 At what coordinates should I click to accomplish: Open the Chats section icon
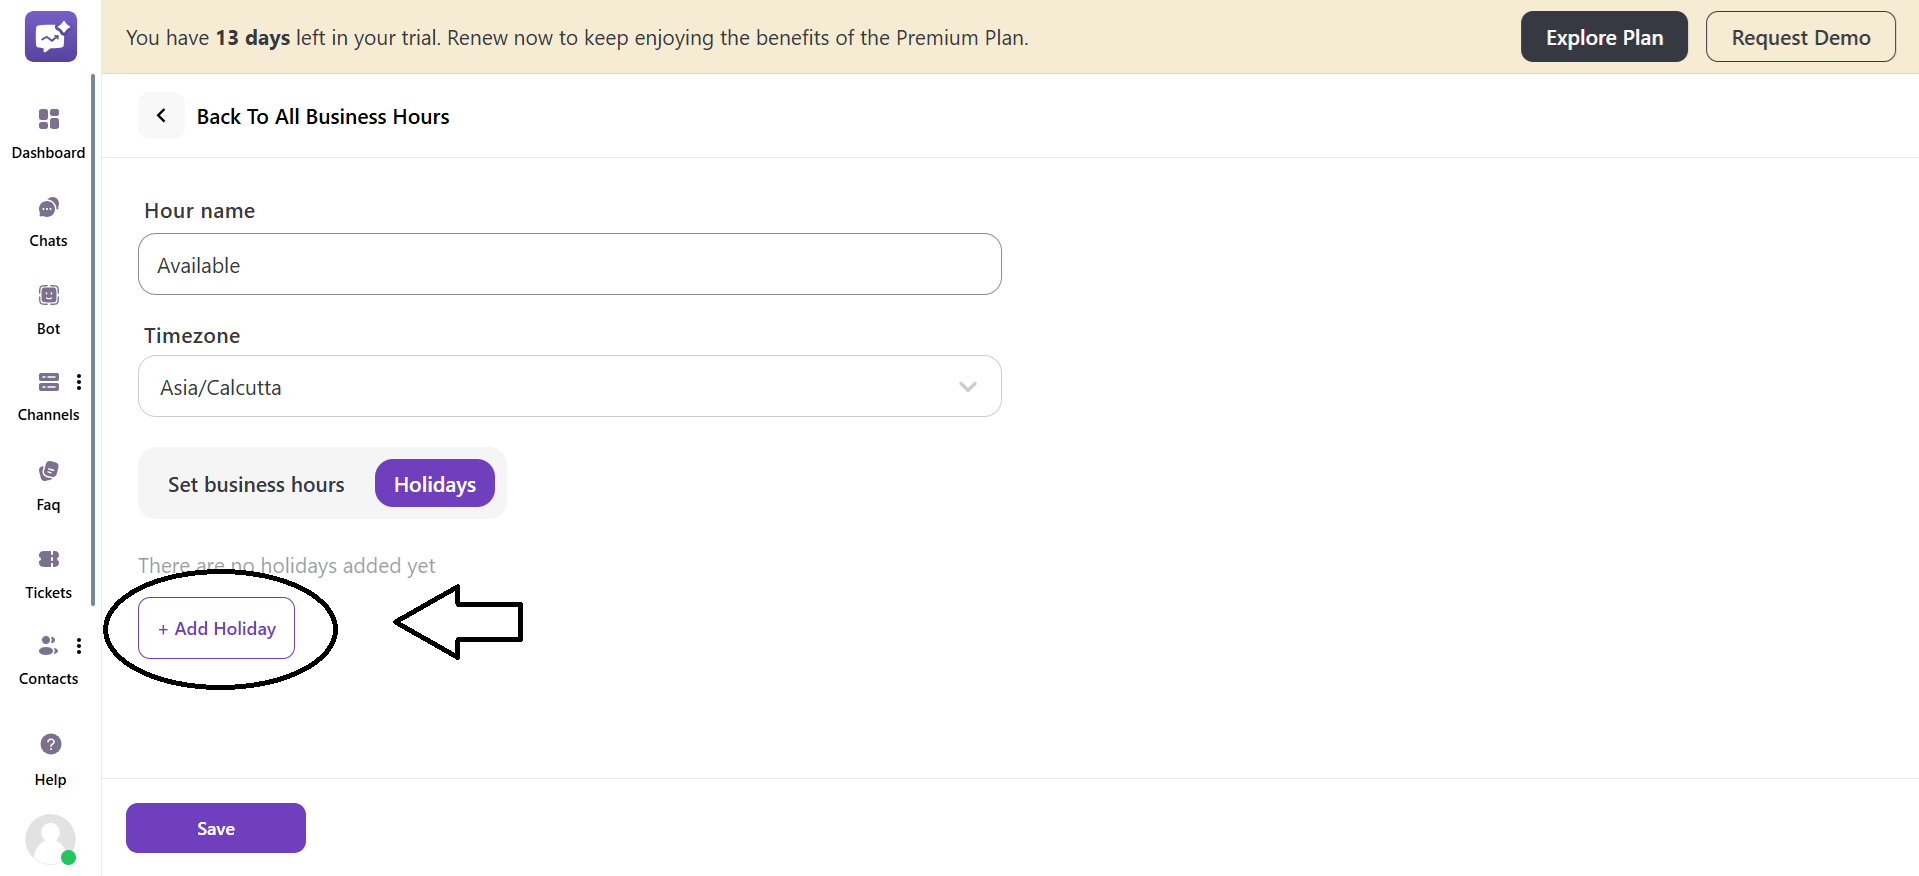48,208
